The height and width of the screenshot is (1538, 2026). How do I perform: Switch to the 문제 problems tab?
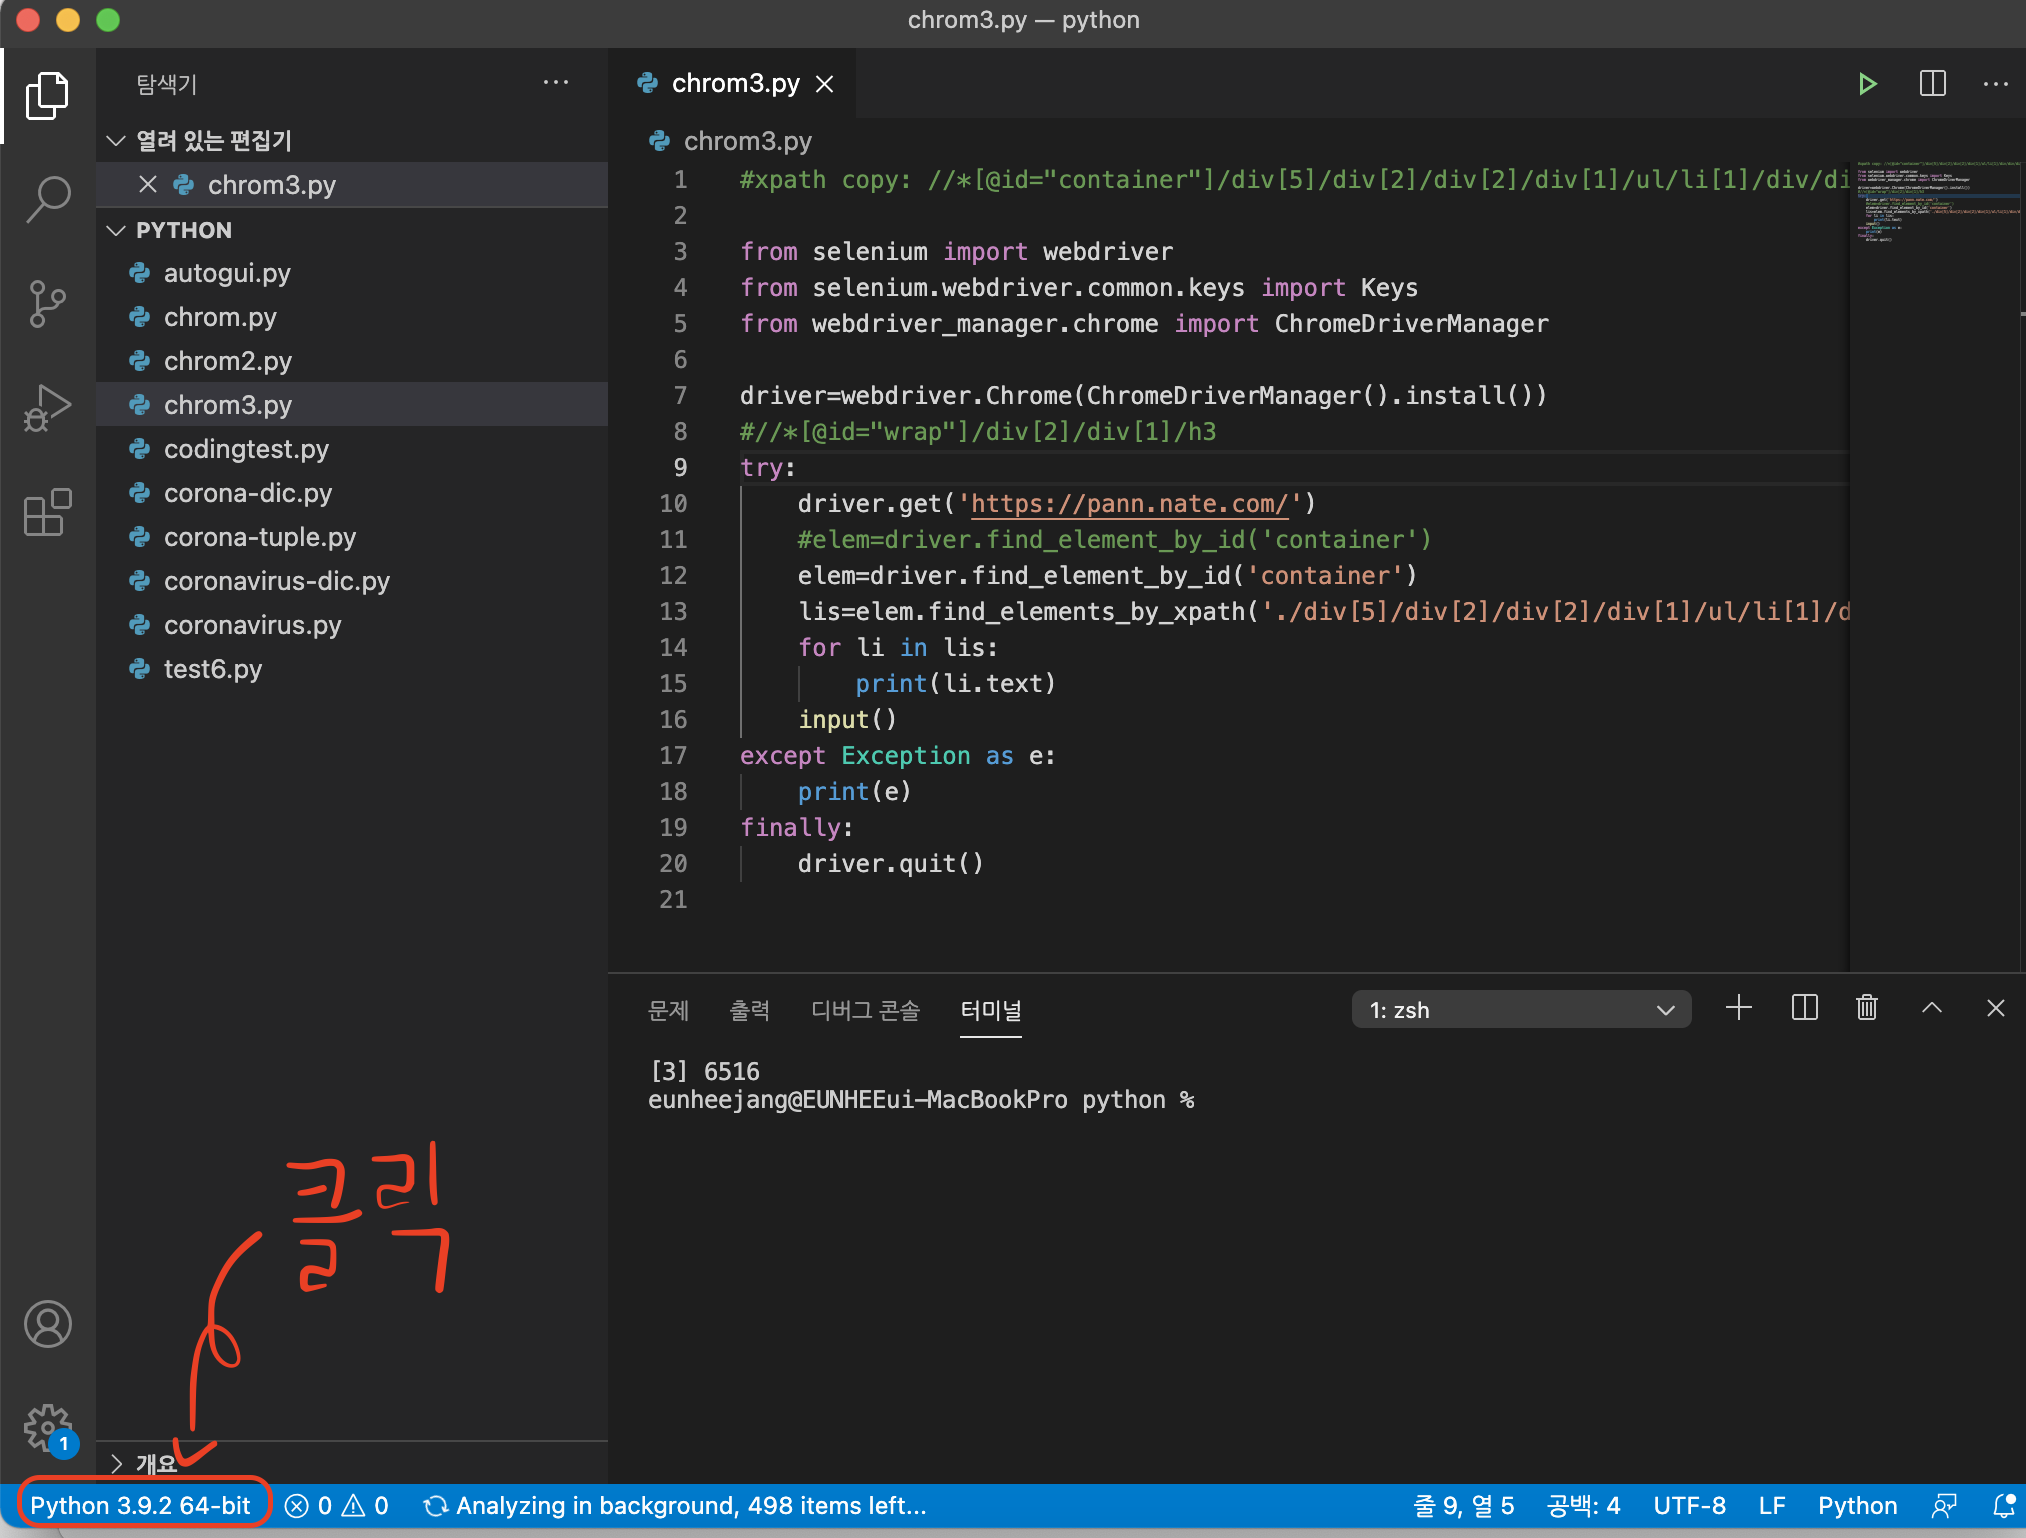[x=668, y=1010]
